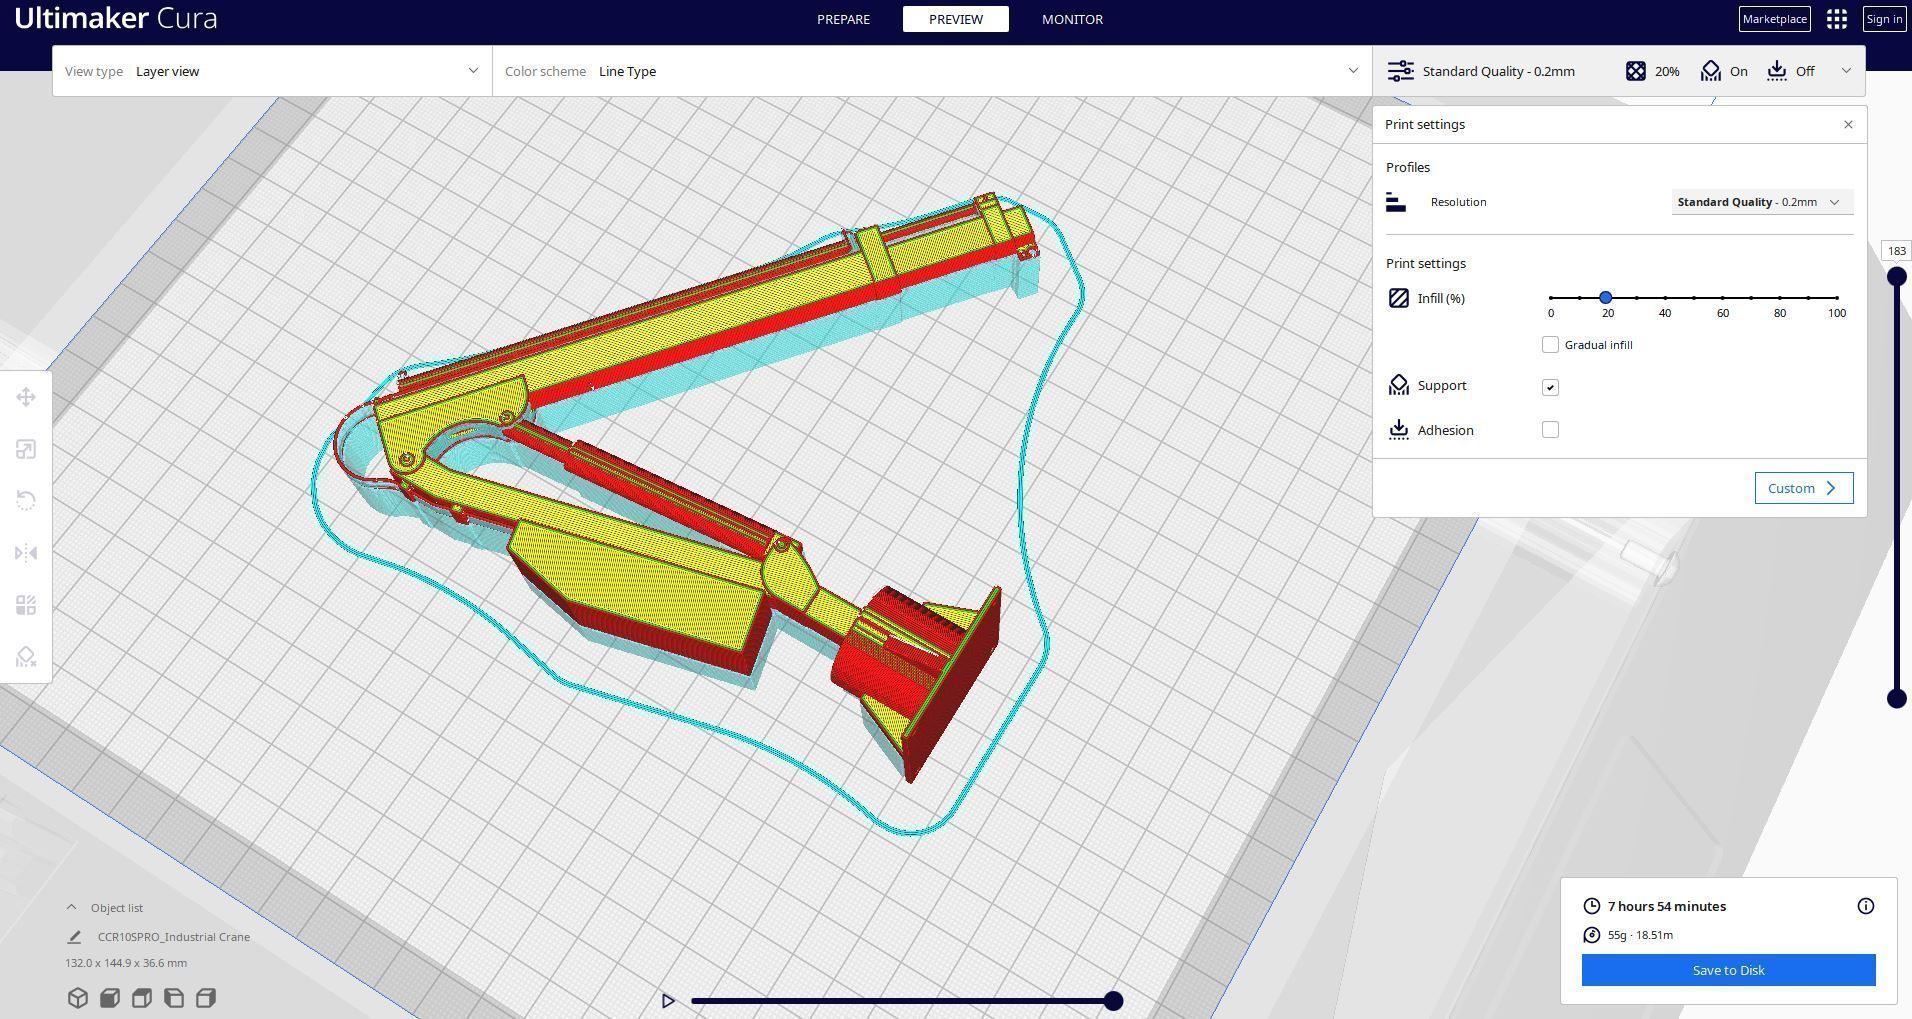The height and width of the screenshot is (1019, 1912).
Task: Click the material usage spool icon
Action: pyautogui.click(x=1592, y=935)
